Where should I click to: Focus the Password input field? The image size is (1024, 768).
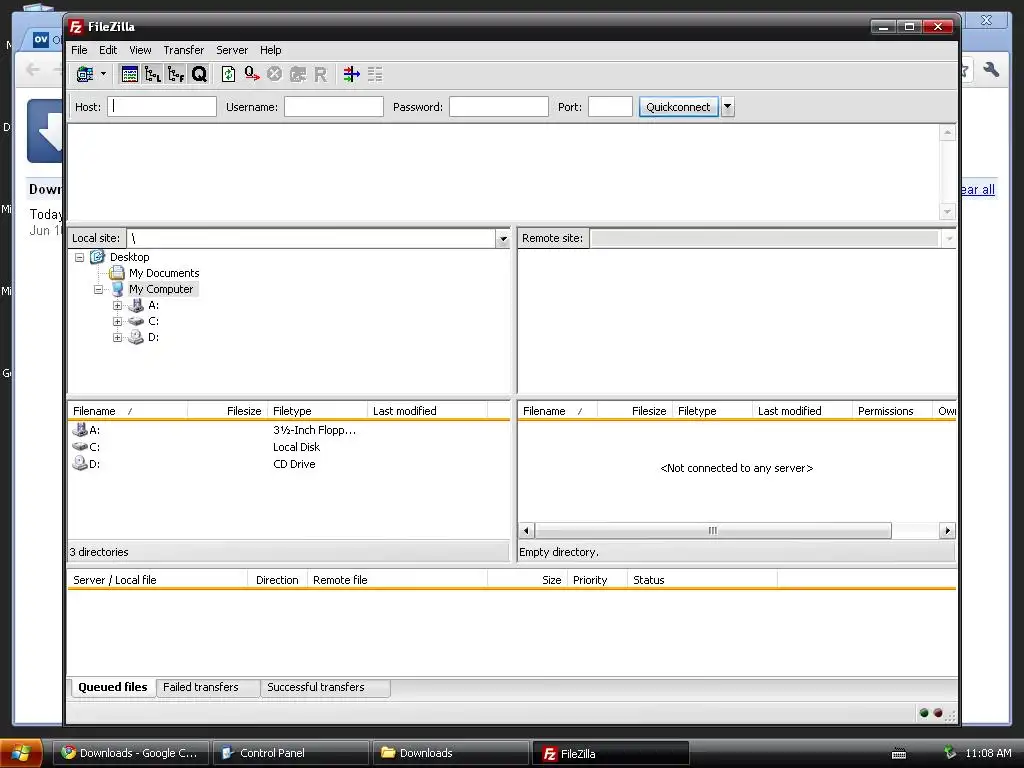click(499, 106)
